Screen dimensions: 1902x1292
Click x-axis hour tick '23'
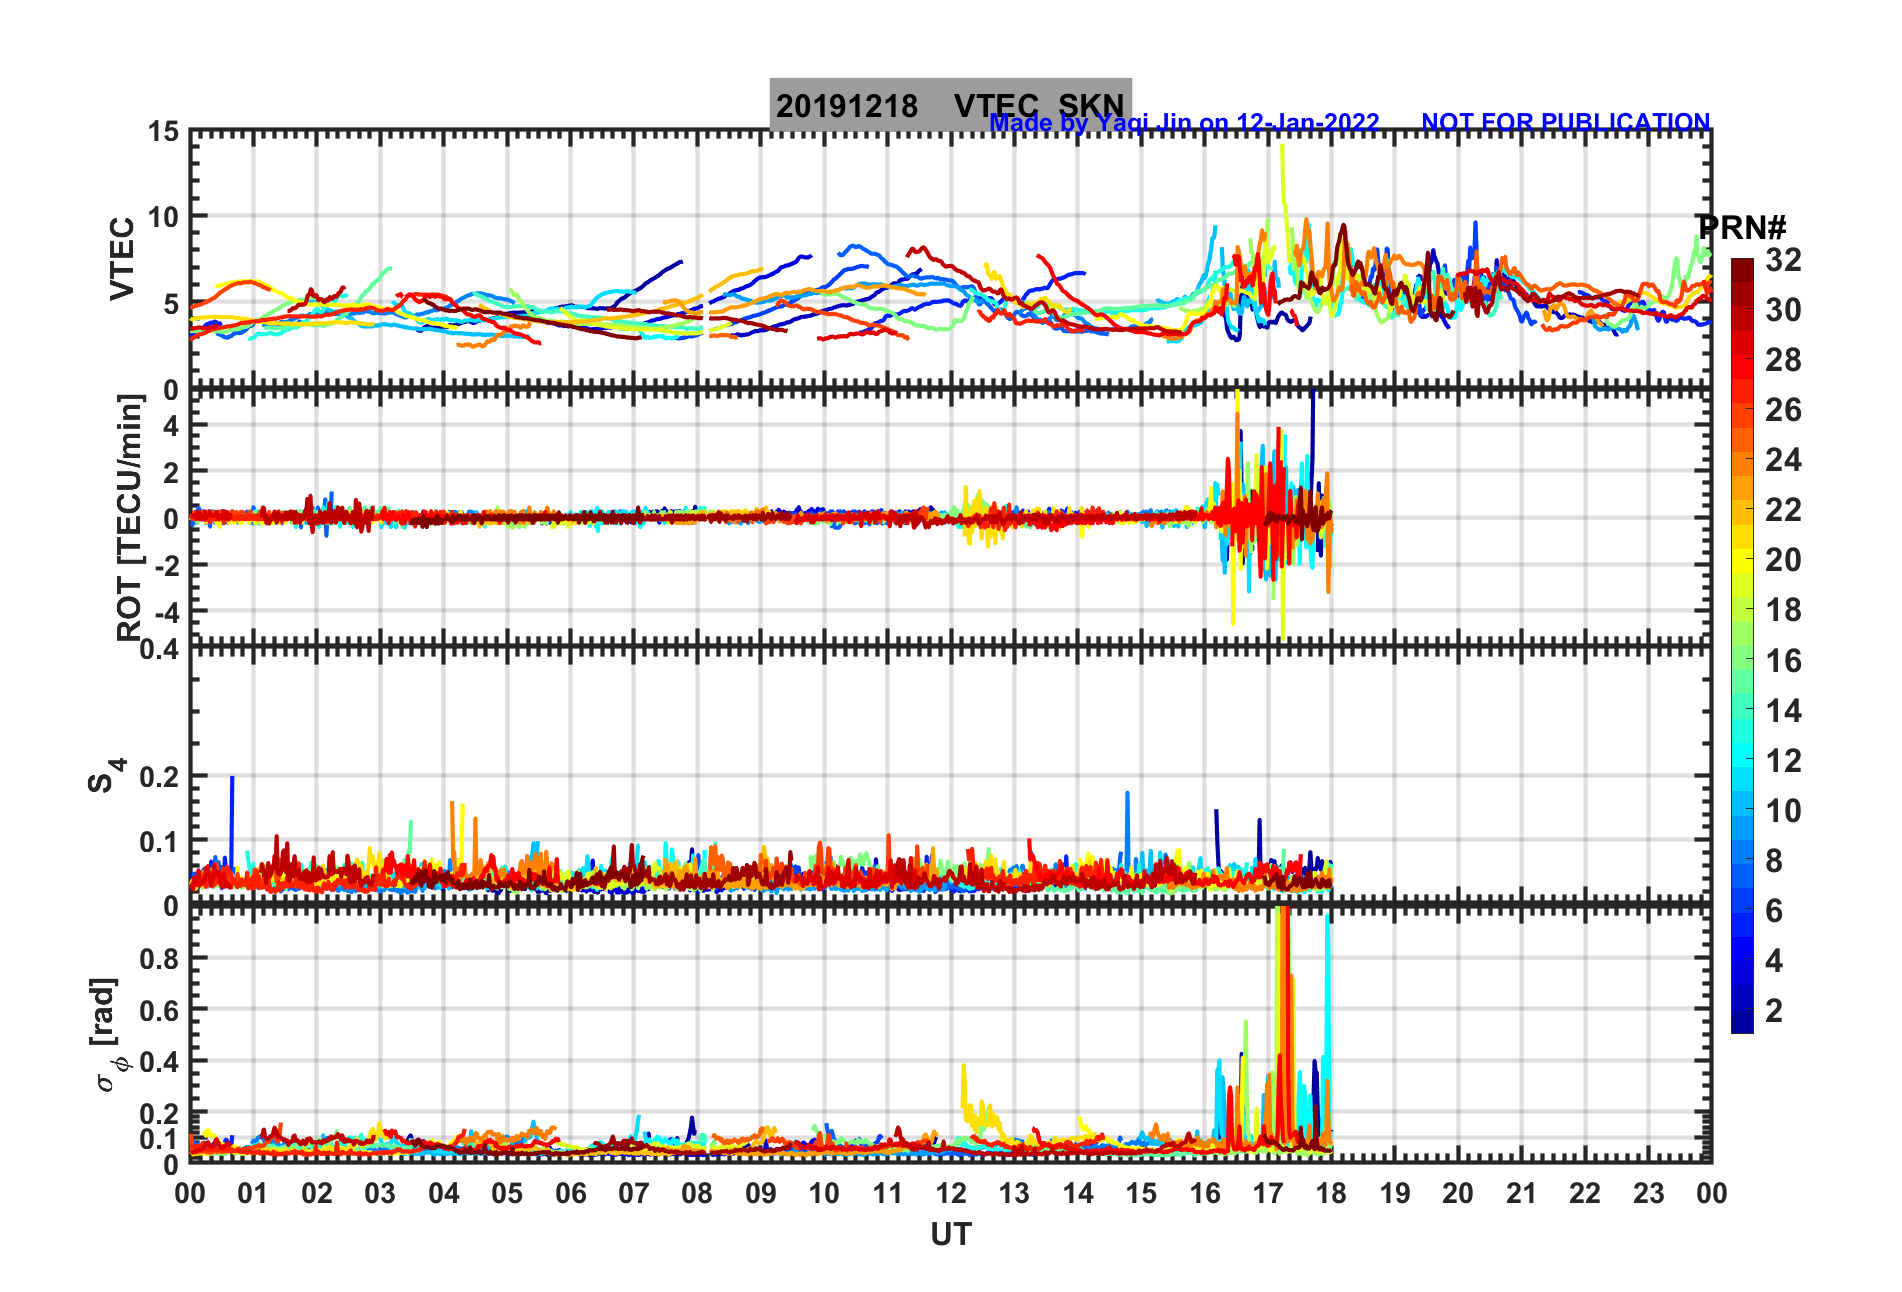pyautogui.click(x=1649, y=1193)
